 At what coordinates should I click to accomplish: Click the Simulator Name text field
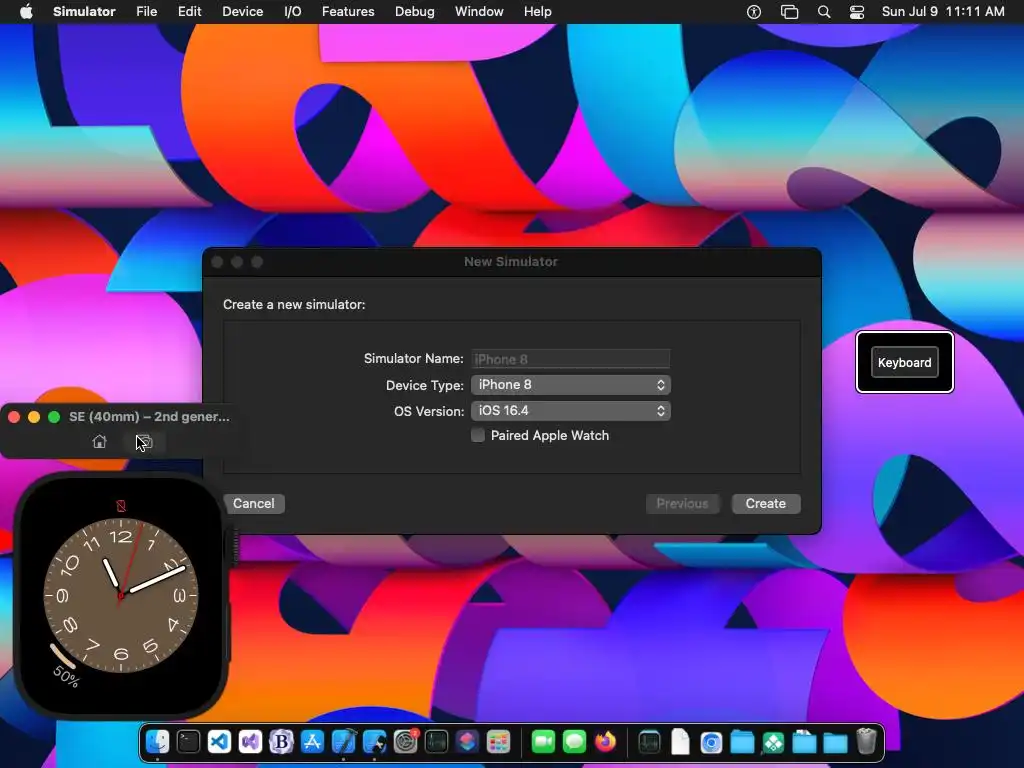[570, 359]
